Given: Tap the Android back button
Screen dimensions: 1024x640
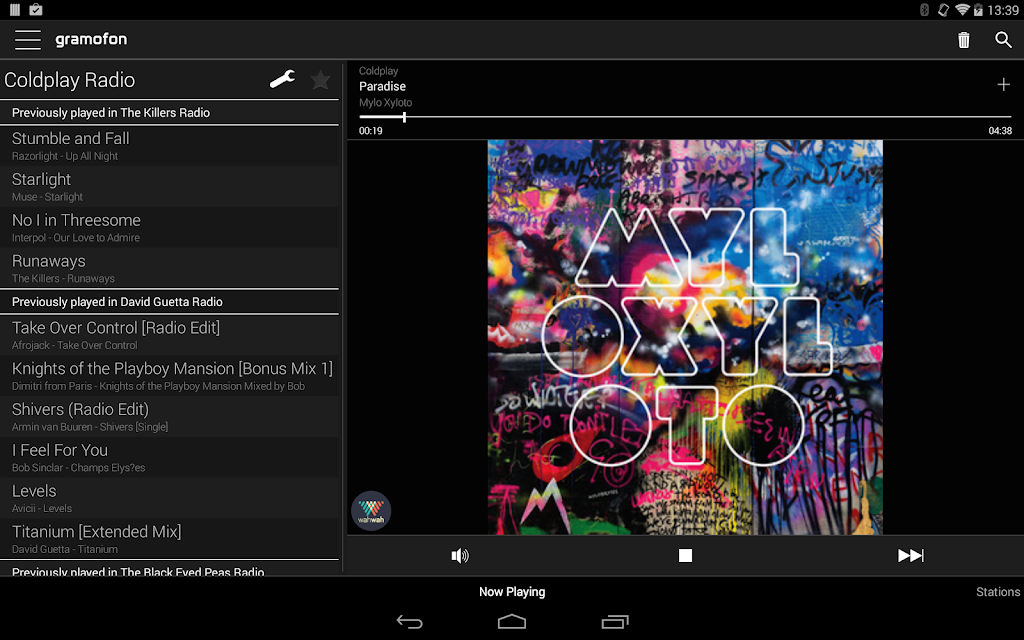Looking at the screenshot, I should tap(409, 622).
